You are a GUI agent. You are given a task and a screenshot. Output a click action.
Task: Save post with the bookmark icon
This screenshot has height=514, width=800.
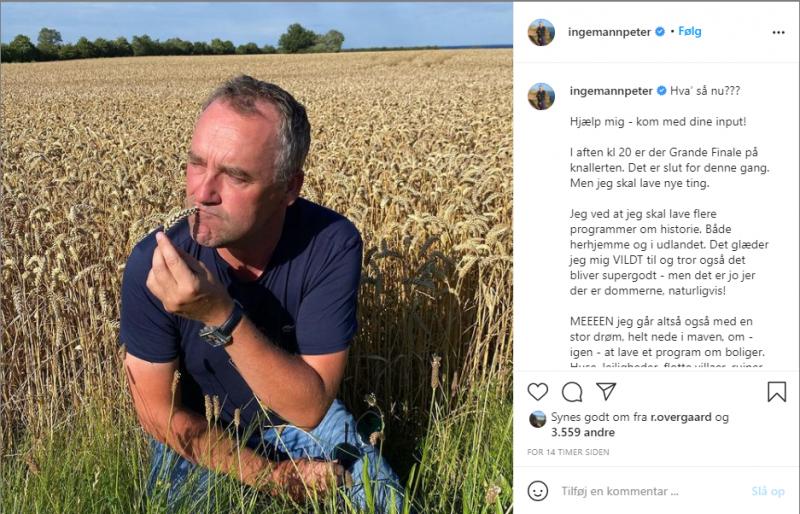pyautogui.click(x=777, y=392)
